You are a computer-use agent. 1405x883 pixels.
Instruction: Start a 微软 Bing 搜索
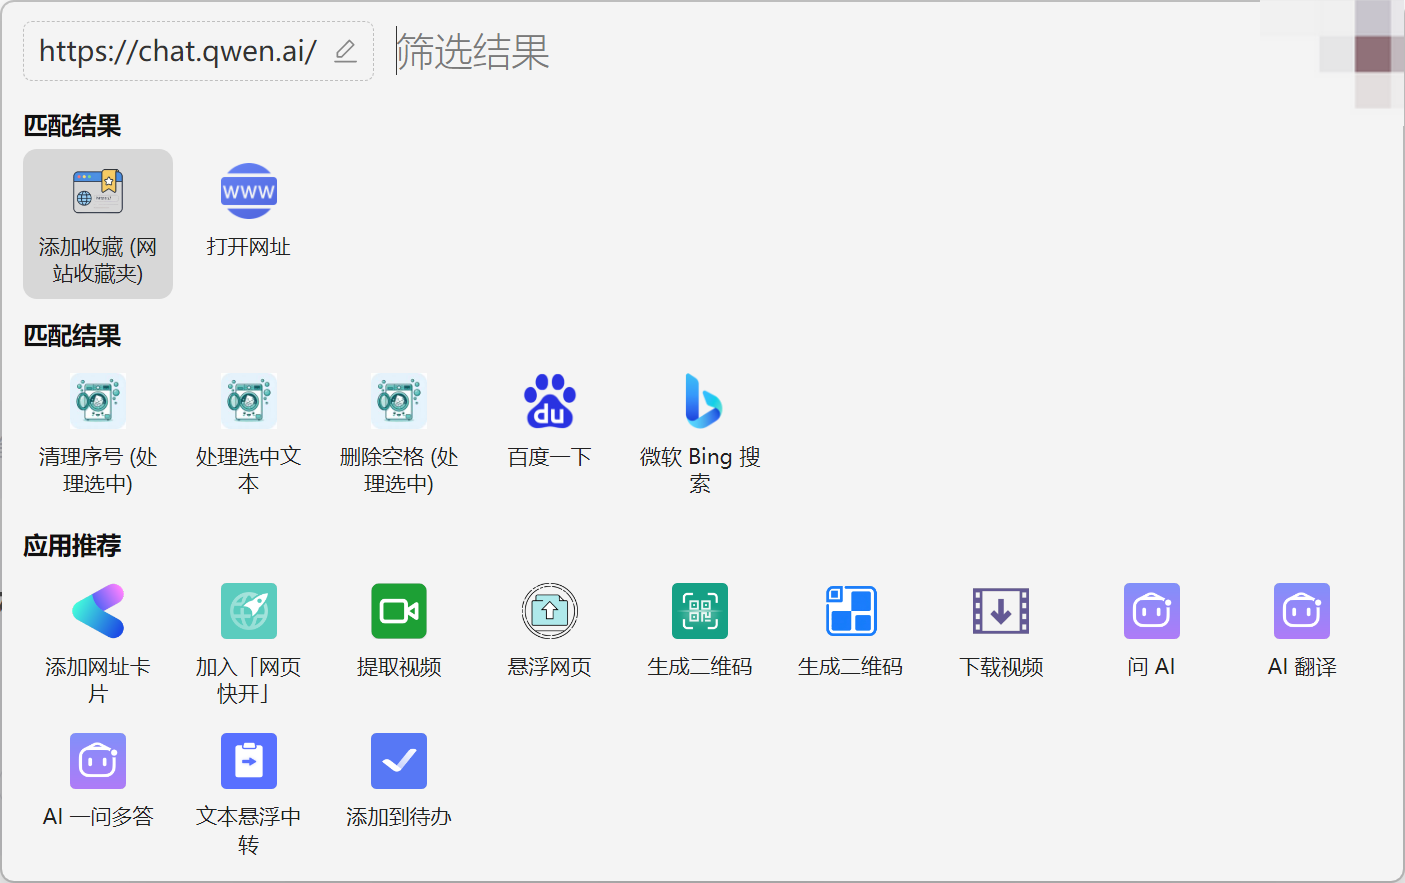pyautogui.click(x=700, y=434)
